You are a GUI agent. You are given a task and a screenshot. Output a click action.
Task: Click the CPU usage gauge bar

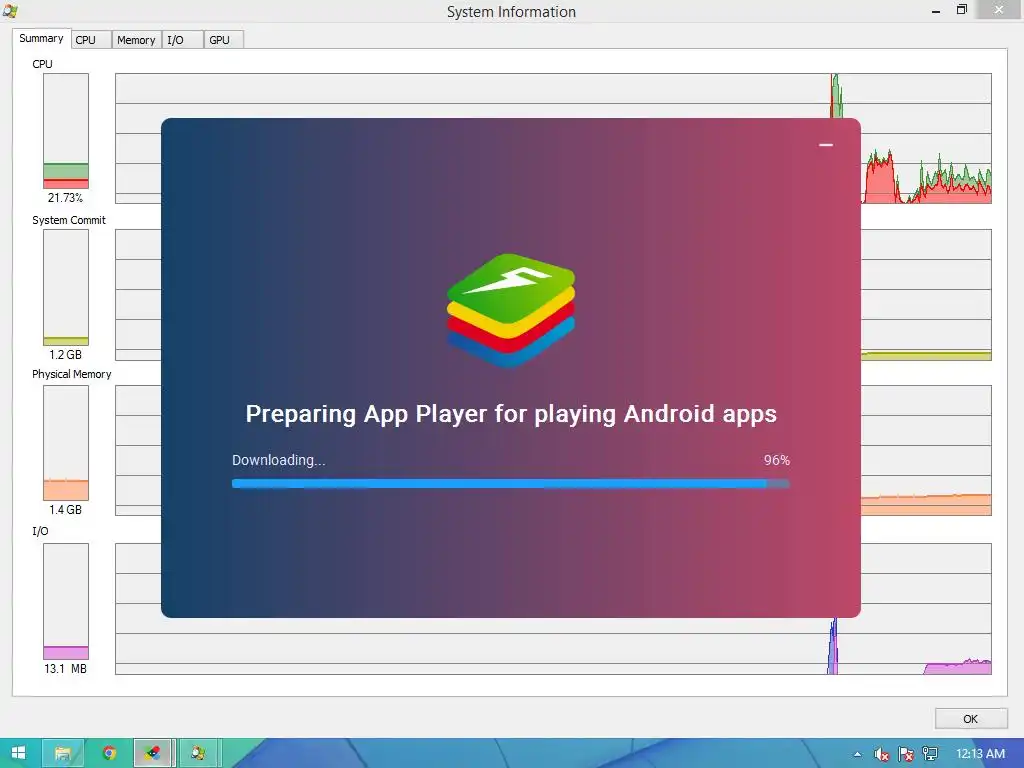click(66, 131)
